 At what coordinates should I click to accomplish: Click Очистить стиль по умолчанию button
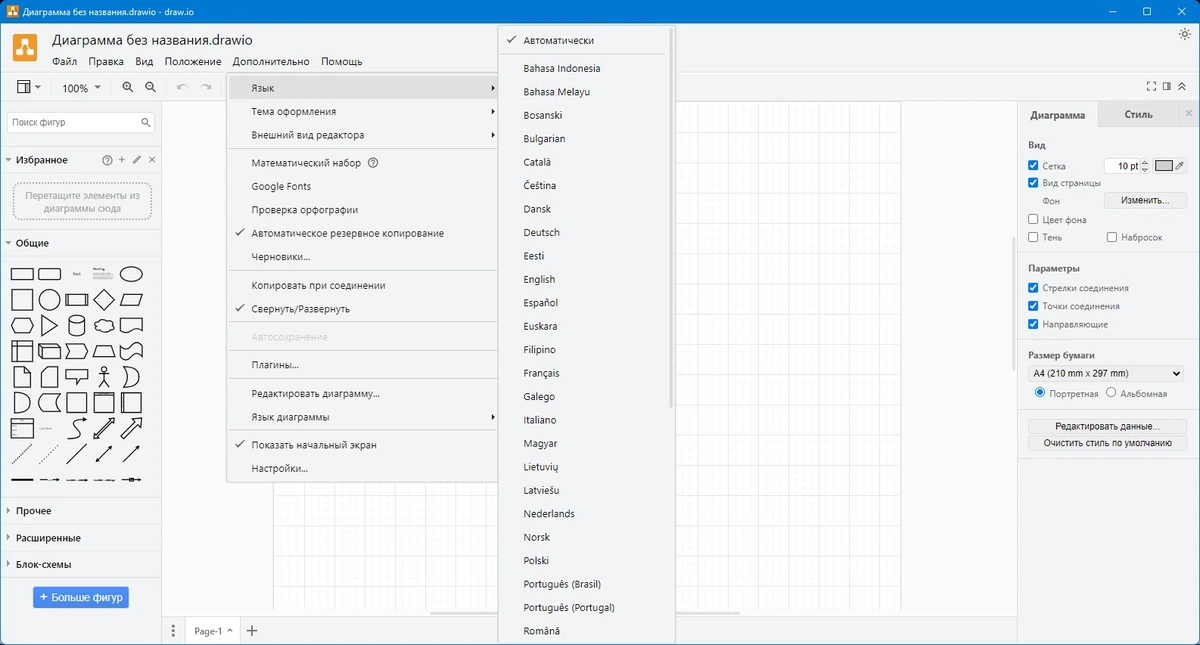(x=1107, y=443)
